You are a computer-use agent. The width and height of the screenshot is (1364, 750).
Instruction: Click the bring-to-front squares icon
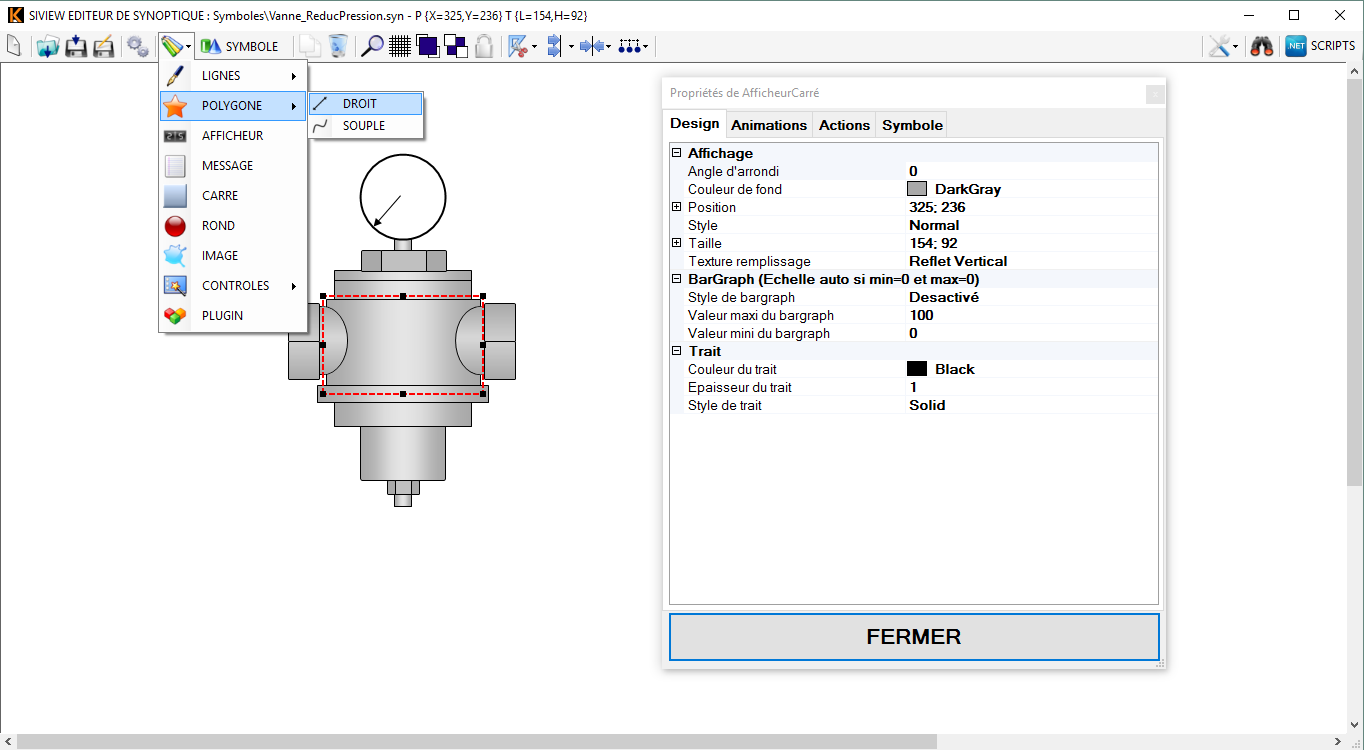[428, 46]
